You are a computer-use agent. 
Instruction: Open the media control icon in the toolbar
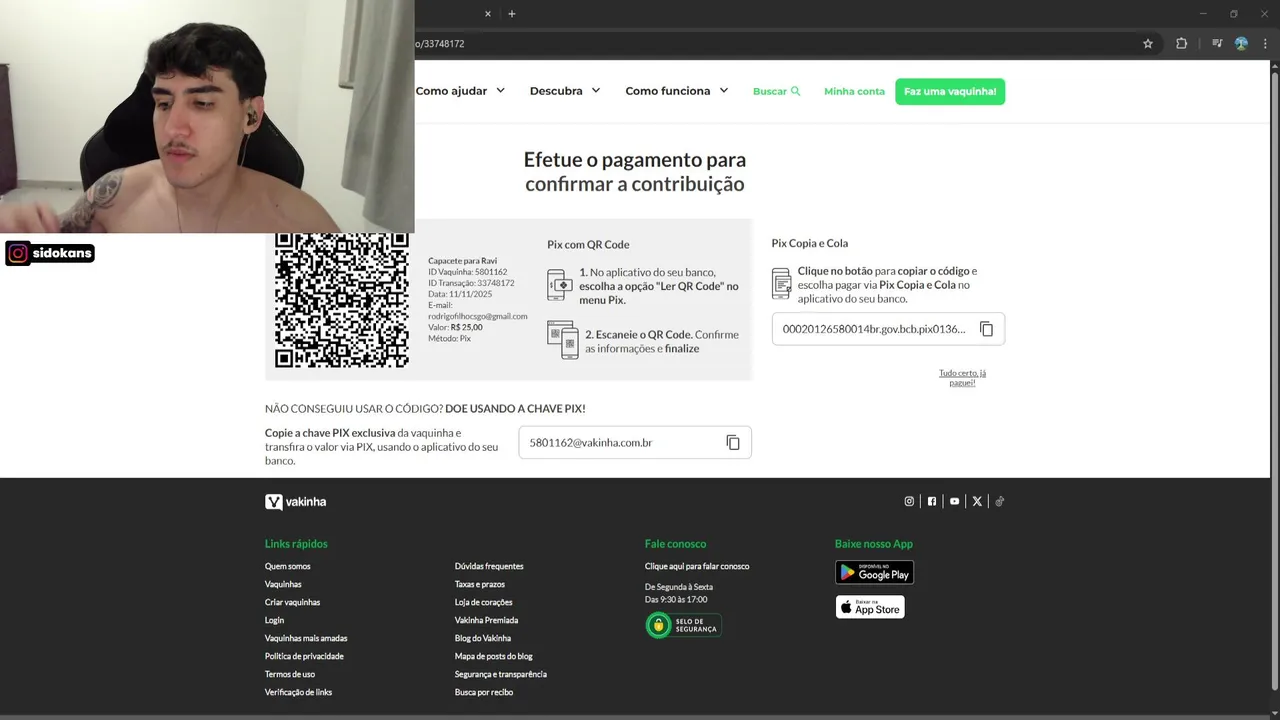[x=1217, y=44]
